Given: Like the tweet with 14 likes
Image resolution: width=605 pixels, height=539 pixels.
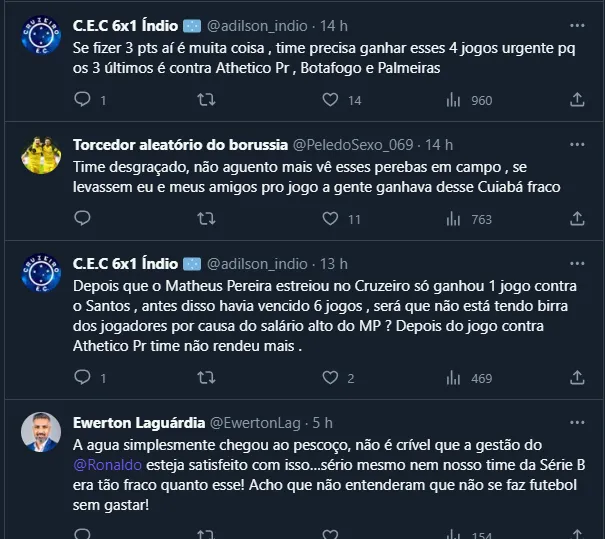Looking at the screenshot, I should 329,100.
